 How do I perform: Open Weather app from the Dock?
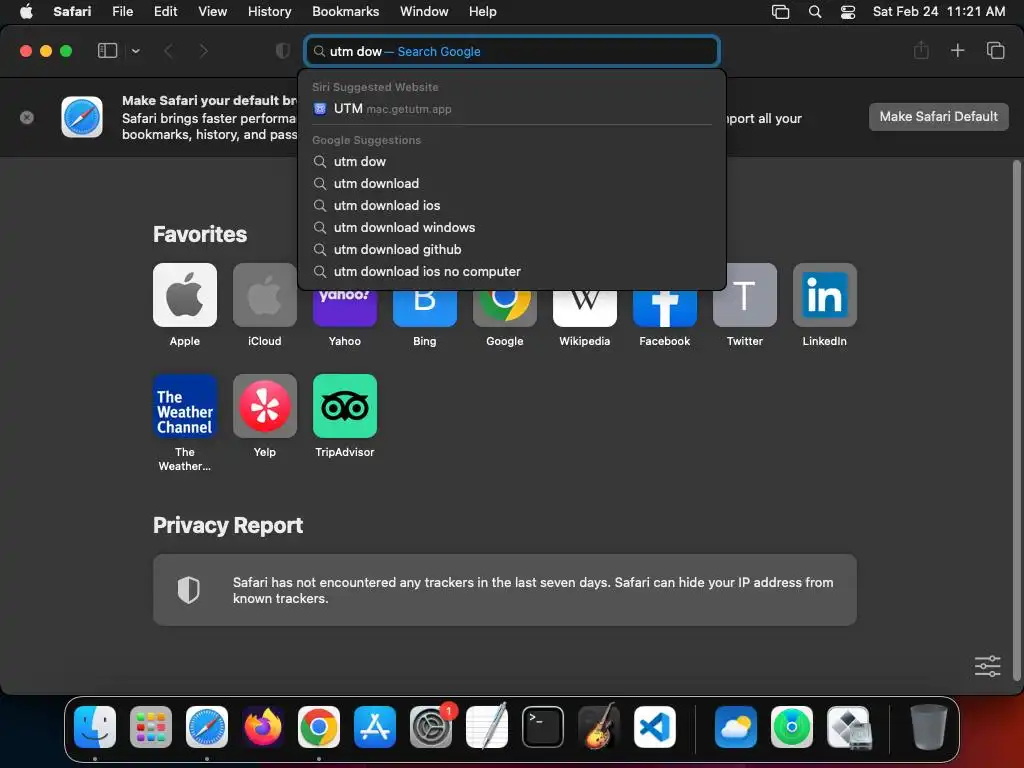tap(736, 727)
